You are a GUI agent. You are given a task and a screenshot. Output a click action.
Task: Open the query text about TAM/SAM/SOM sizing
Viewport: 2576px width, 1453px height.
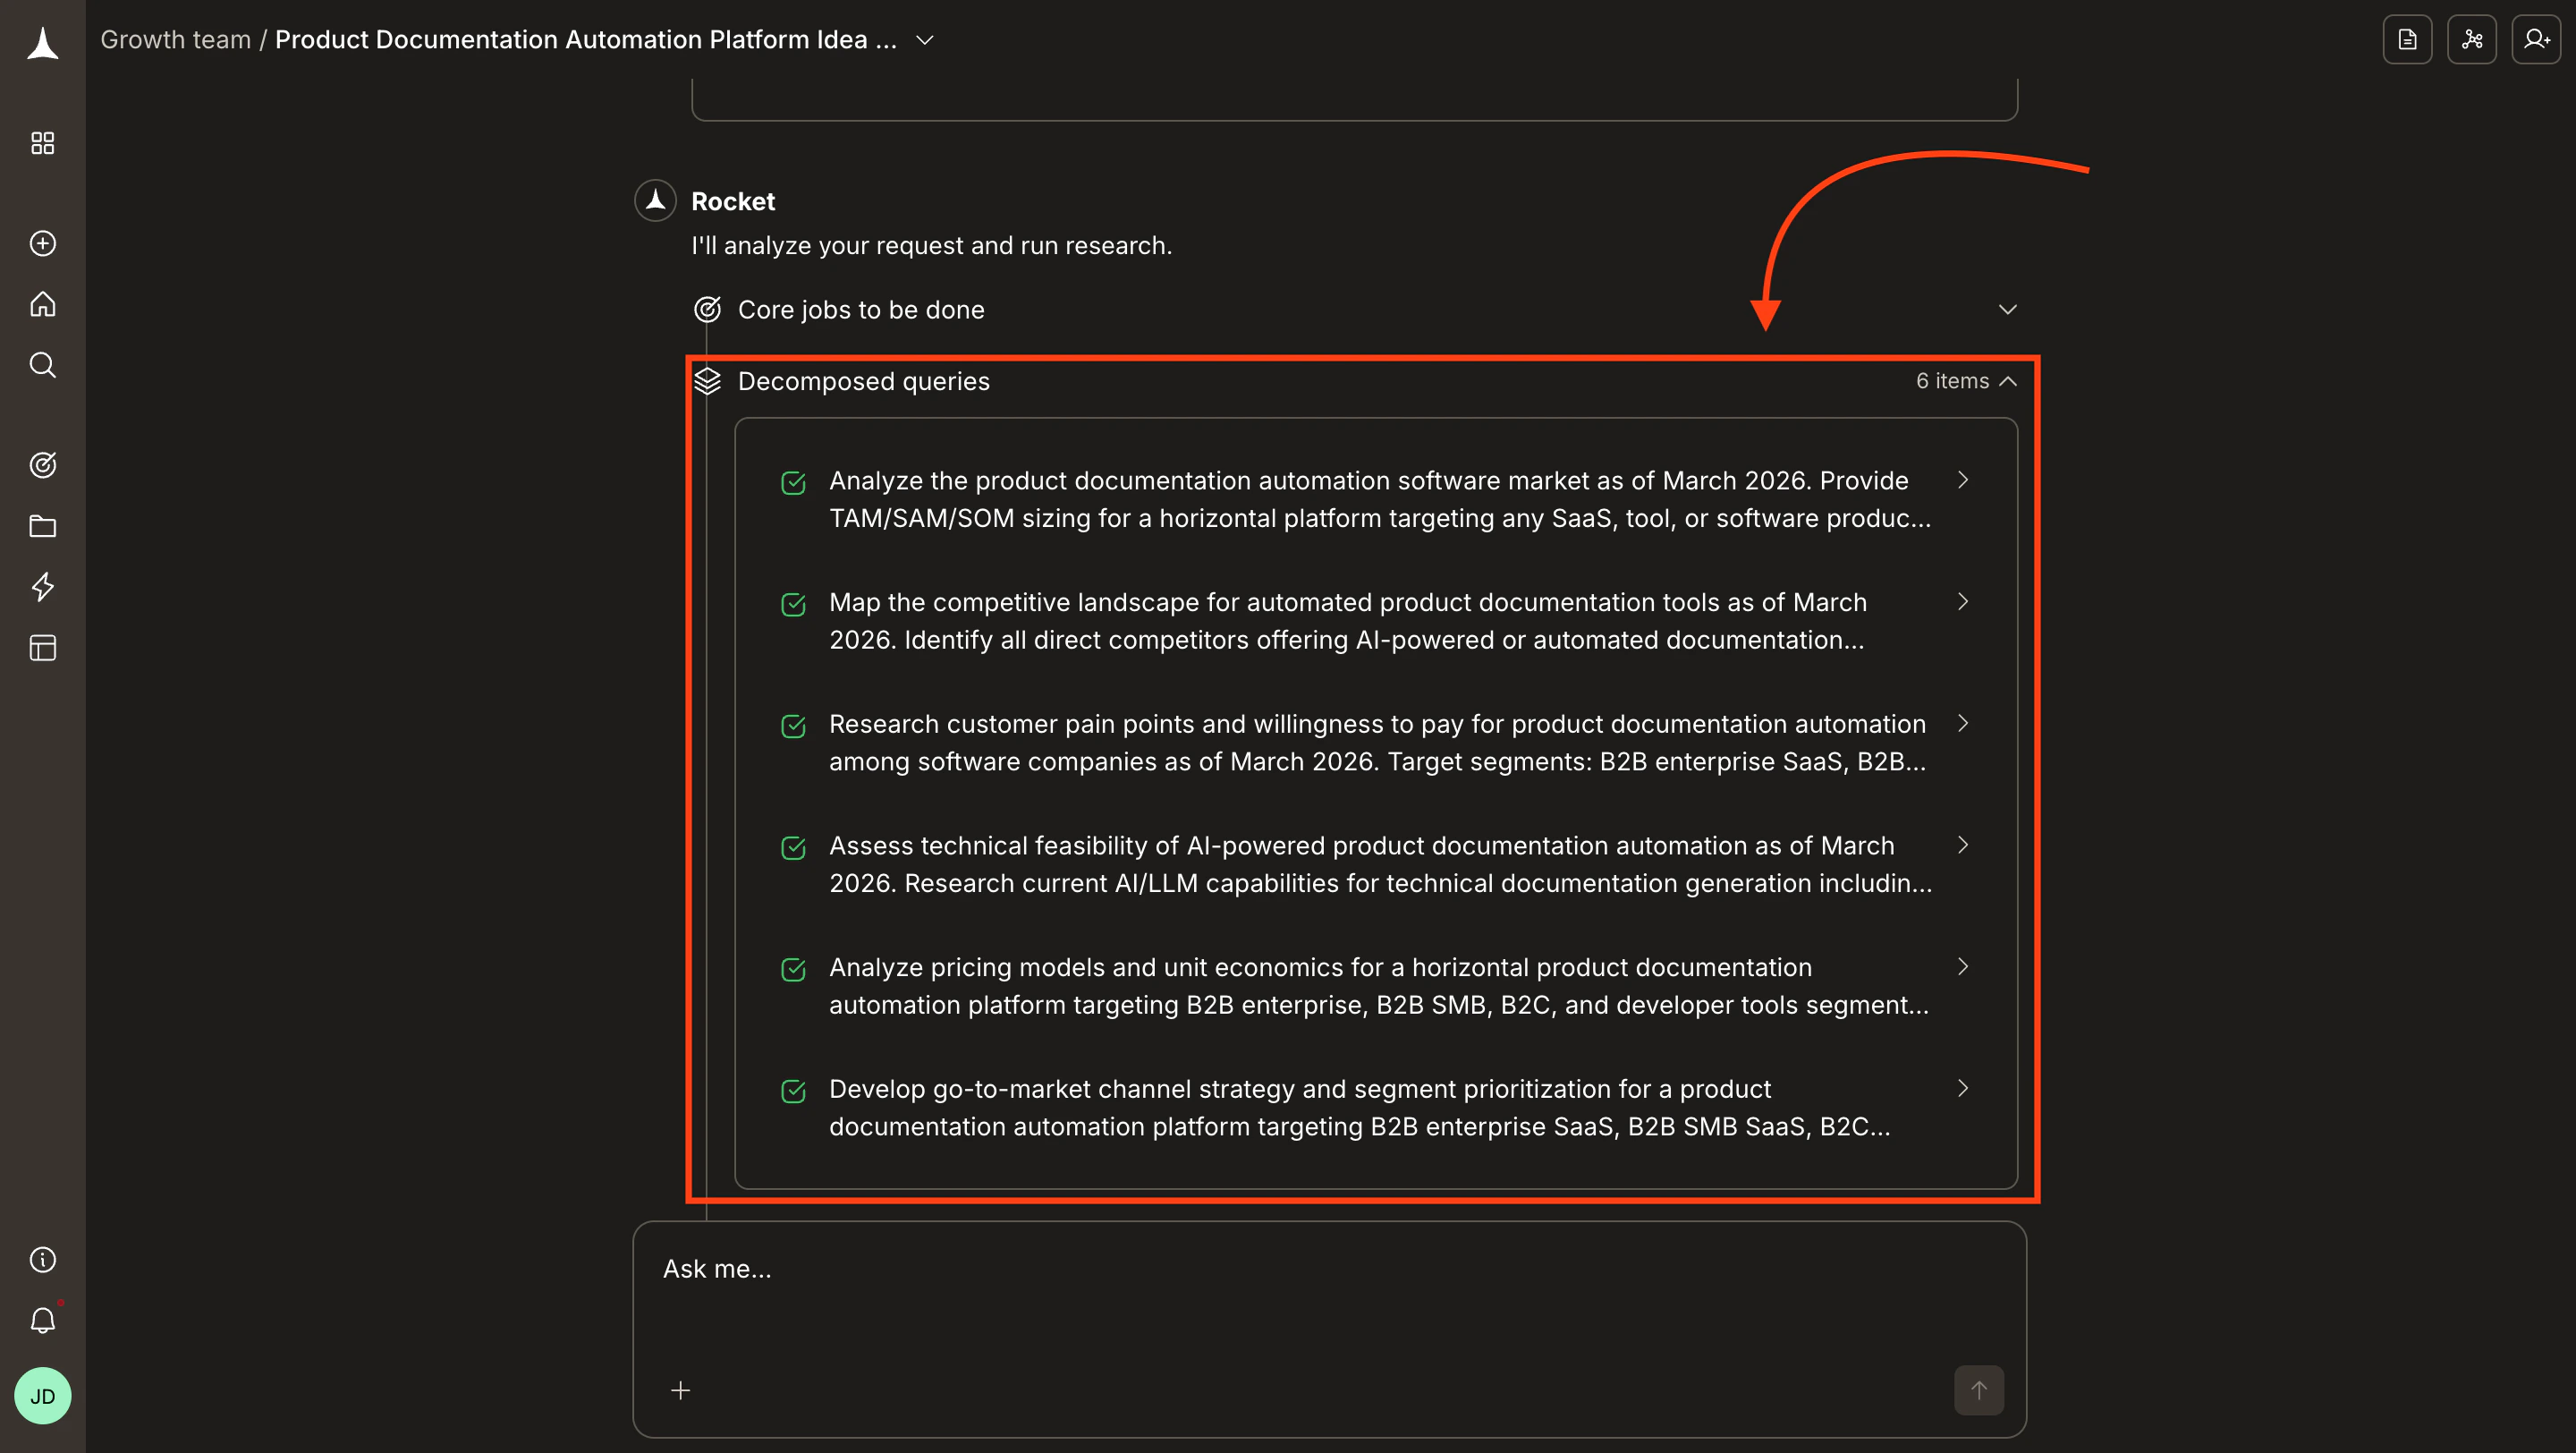1379,500
